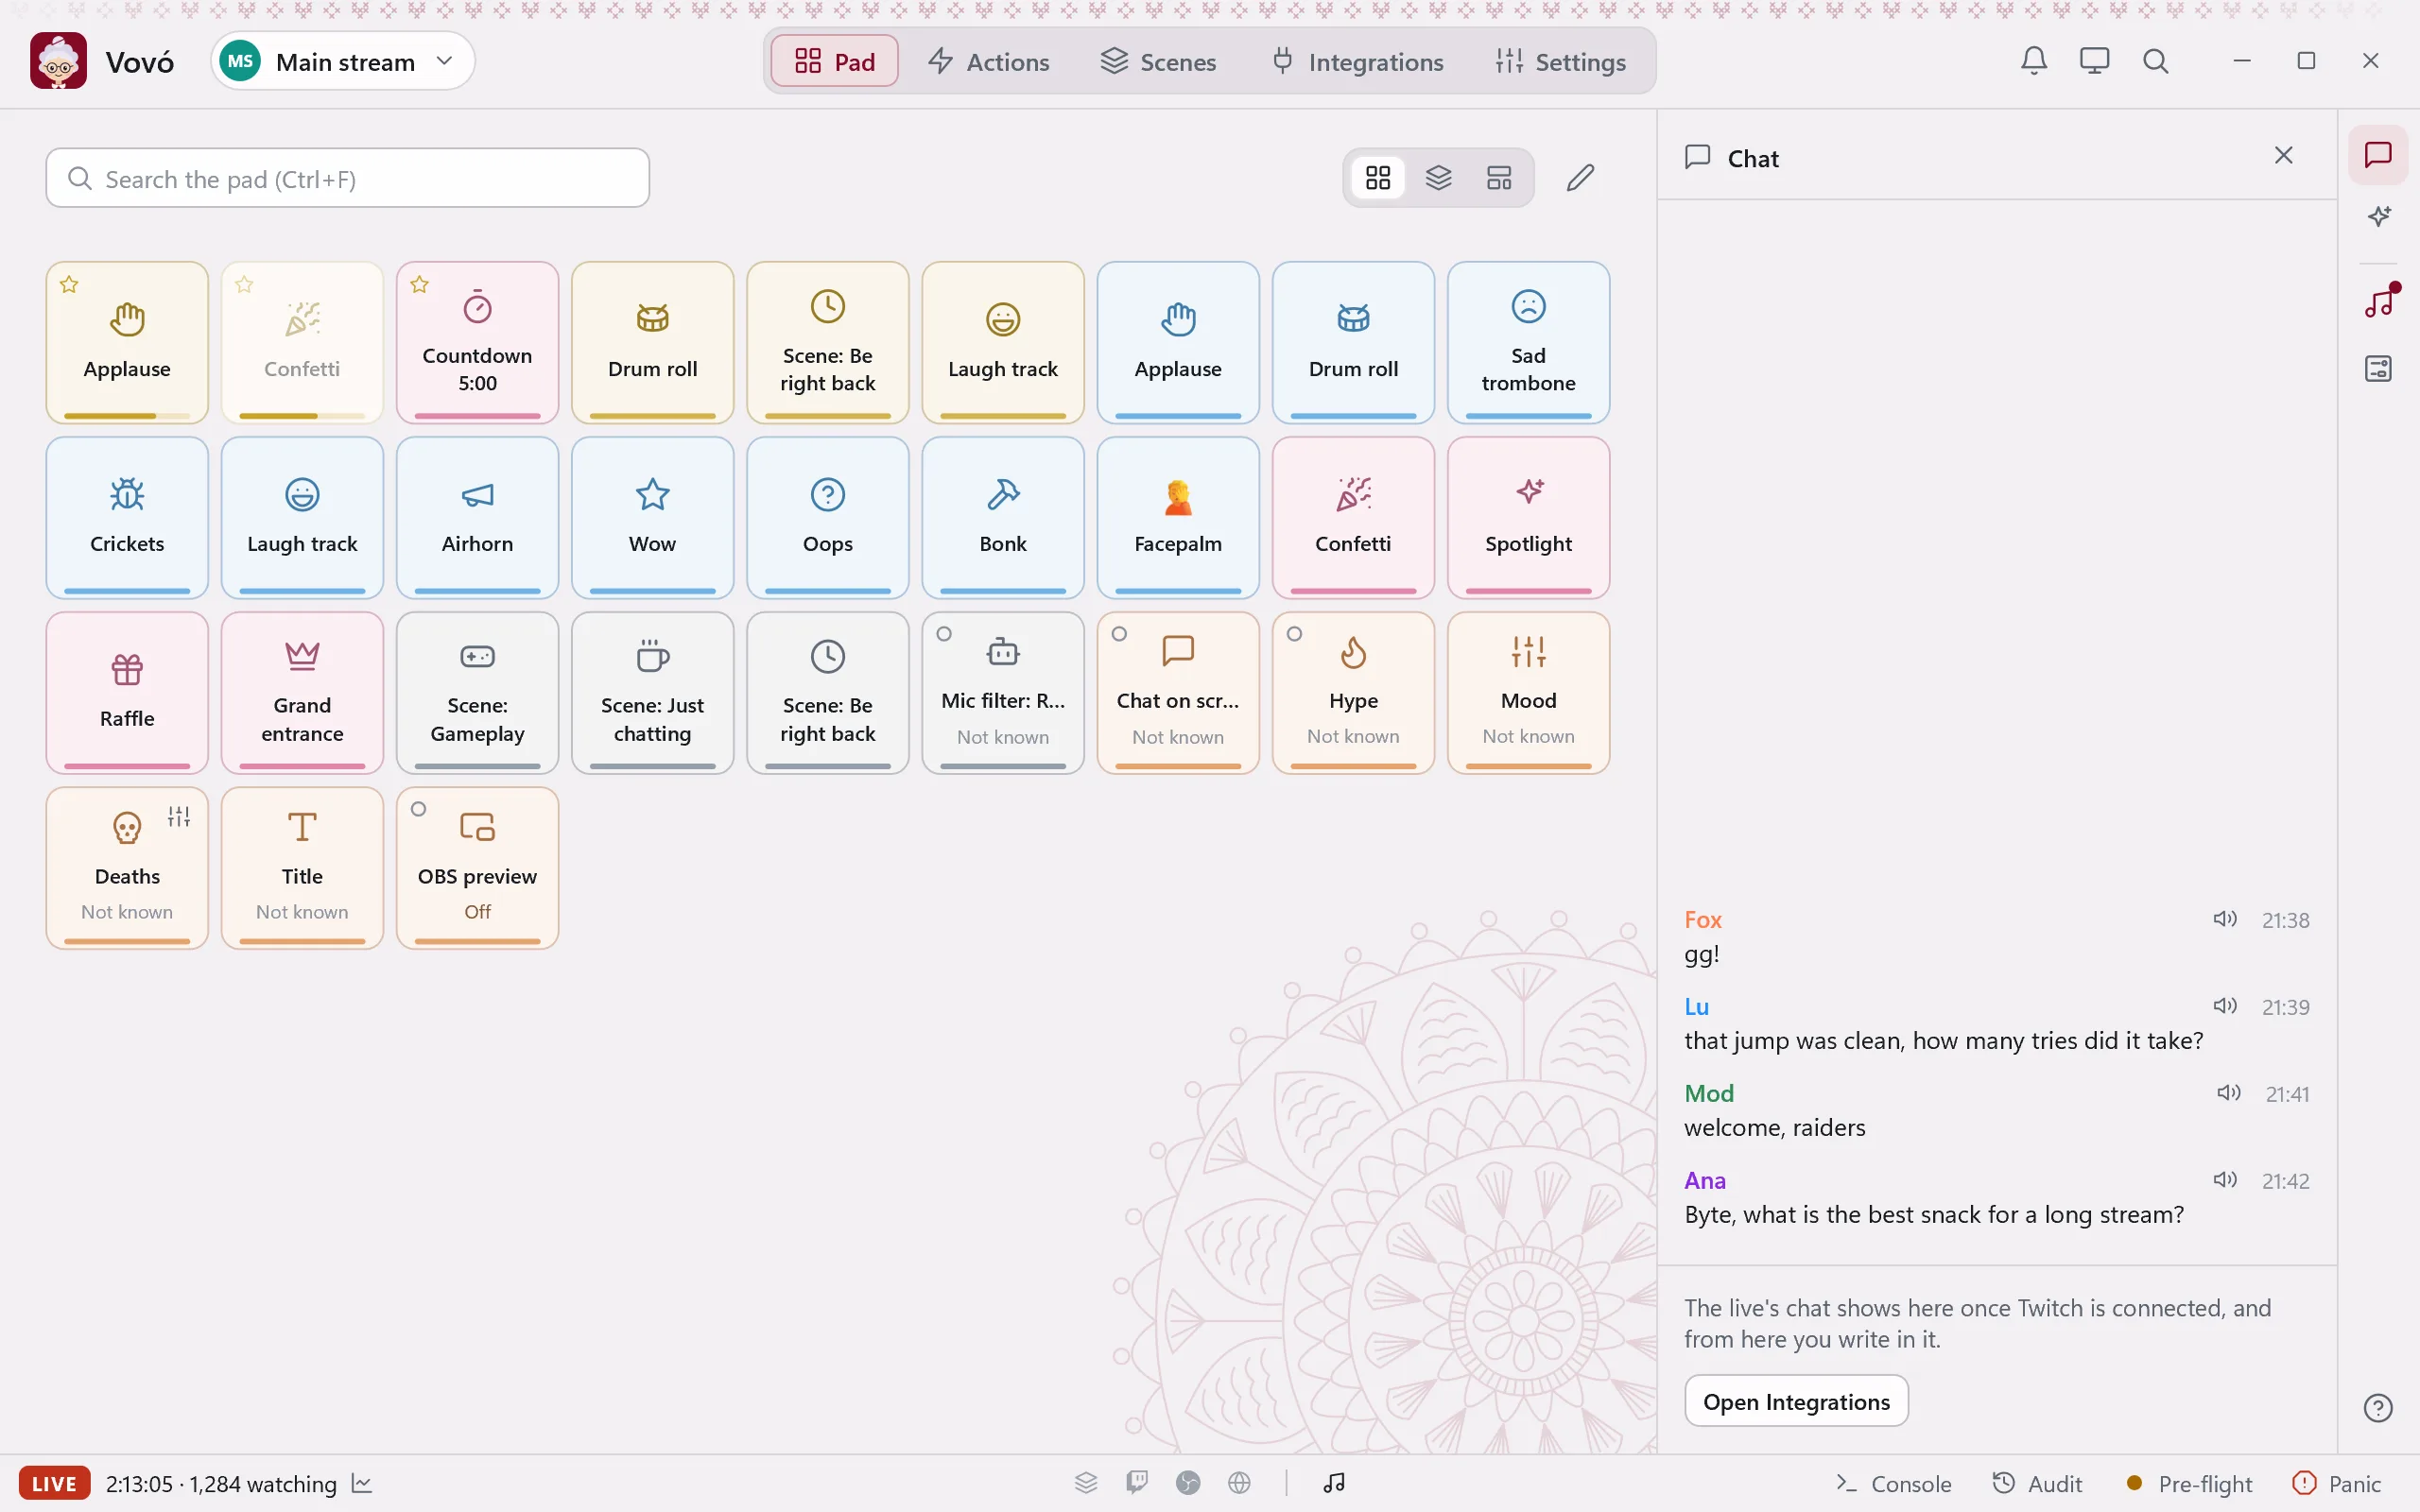Click the pencil edit pad icon

pyautogui.click(x=1580, y=178)
